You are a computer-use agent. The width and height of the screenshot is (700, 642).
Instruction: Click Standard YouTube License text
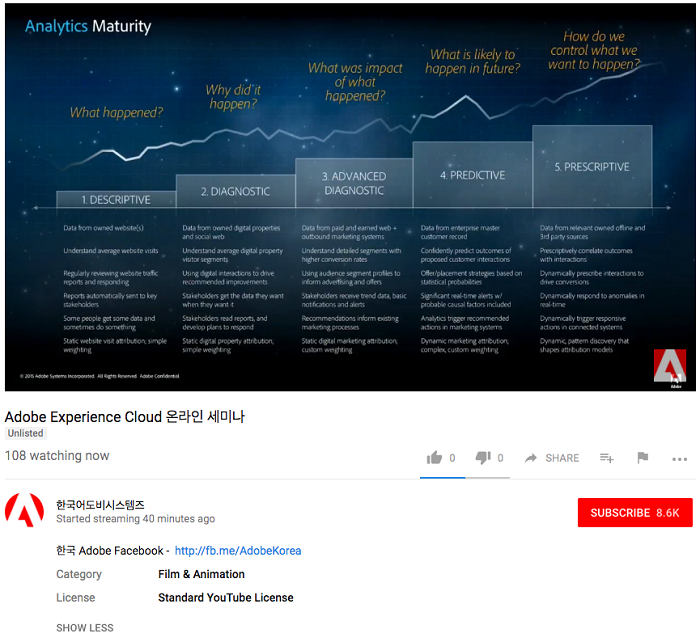(x=225, y=597)
